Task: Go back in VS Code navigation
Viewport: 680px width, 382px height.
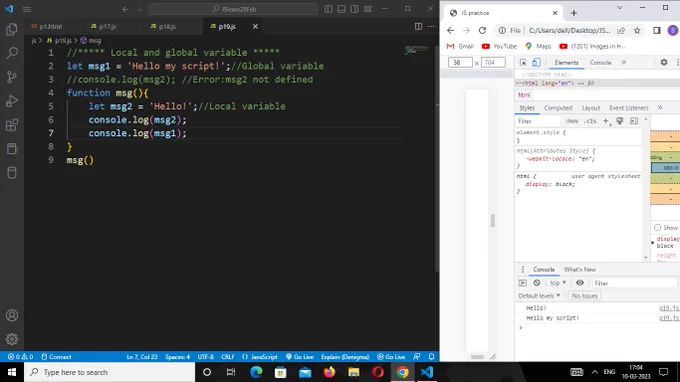Action: tap(125, 9)
